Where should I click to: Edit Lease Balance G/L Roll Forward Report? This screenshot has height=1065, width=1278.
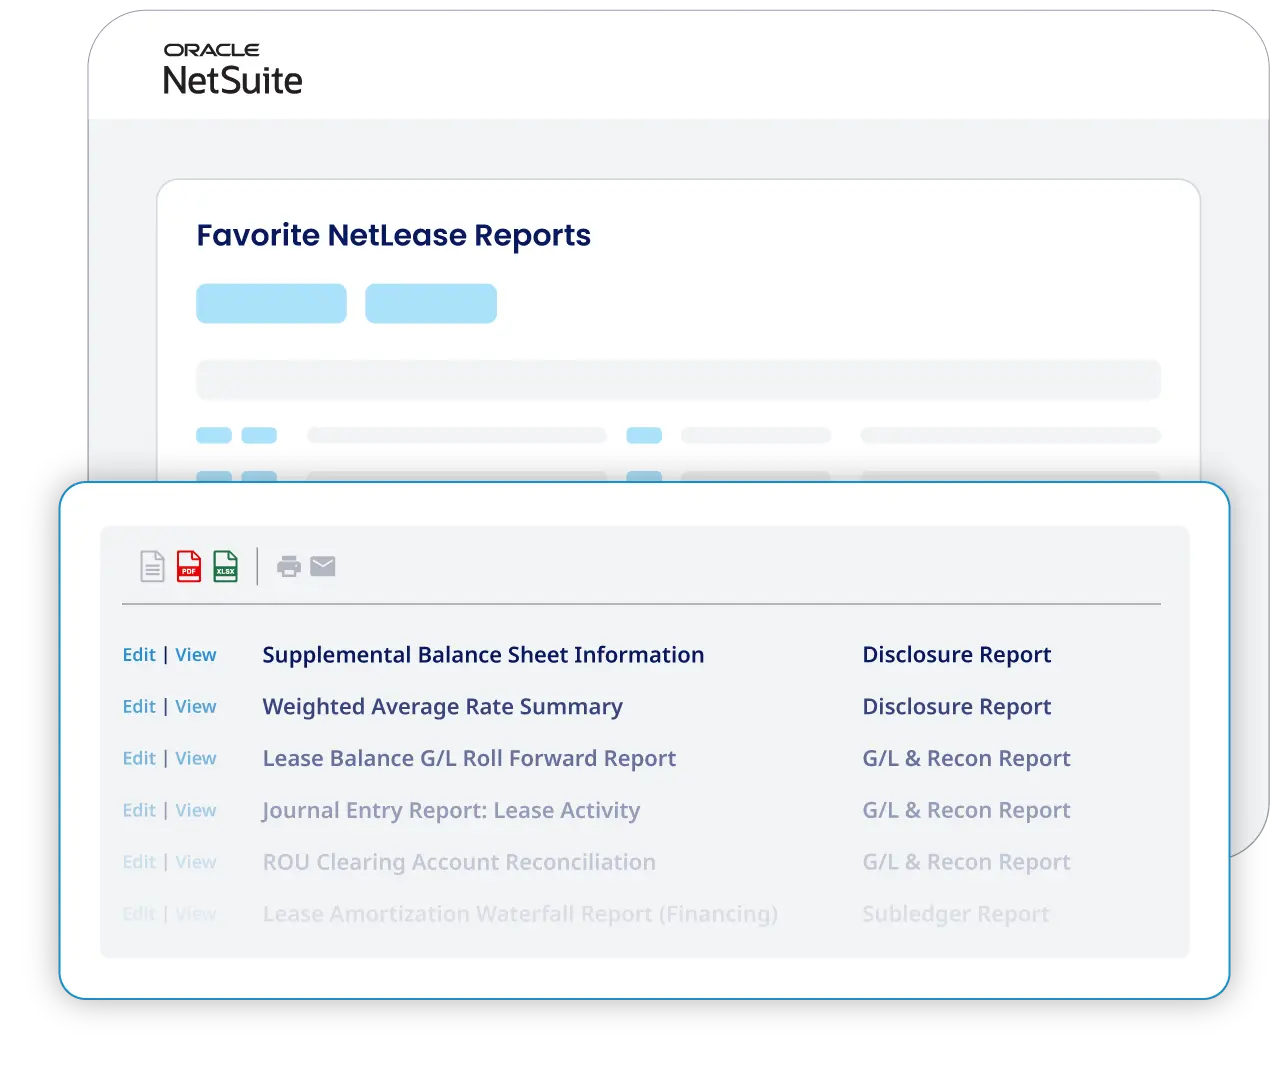coord(139,759)
